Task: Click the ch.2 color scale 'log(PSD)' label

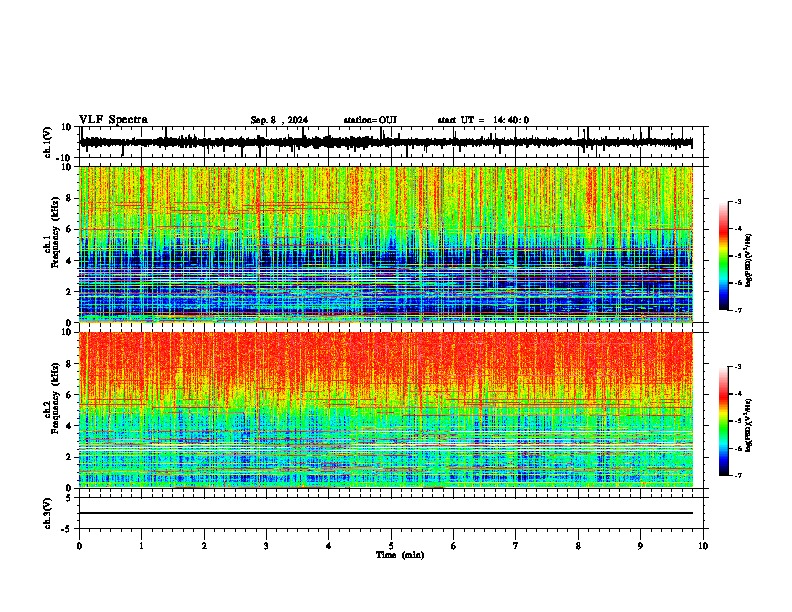Action: 749,425
